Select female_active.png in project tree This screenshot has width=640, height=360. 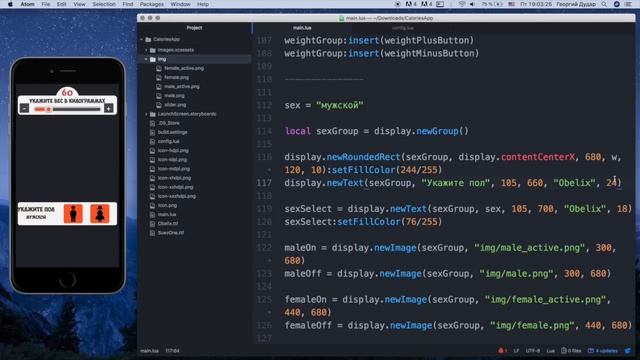coord(184,68)
